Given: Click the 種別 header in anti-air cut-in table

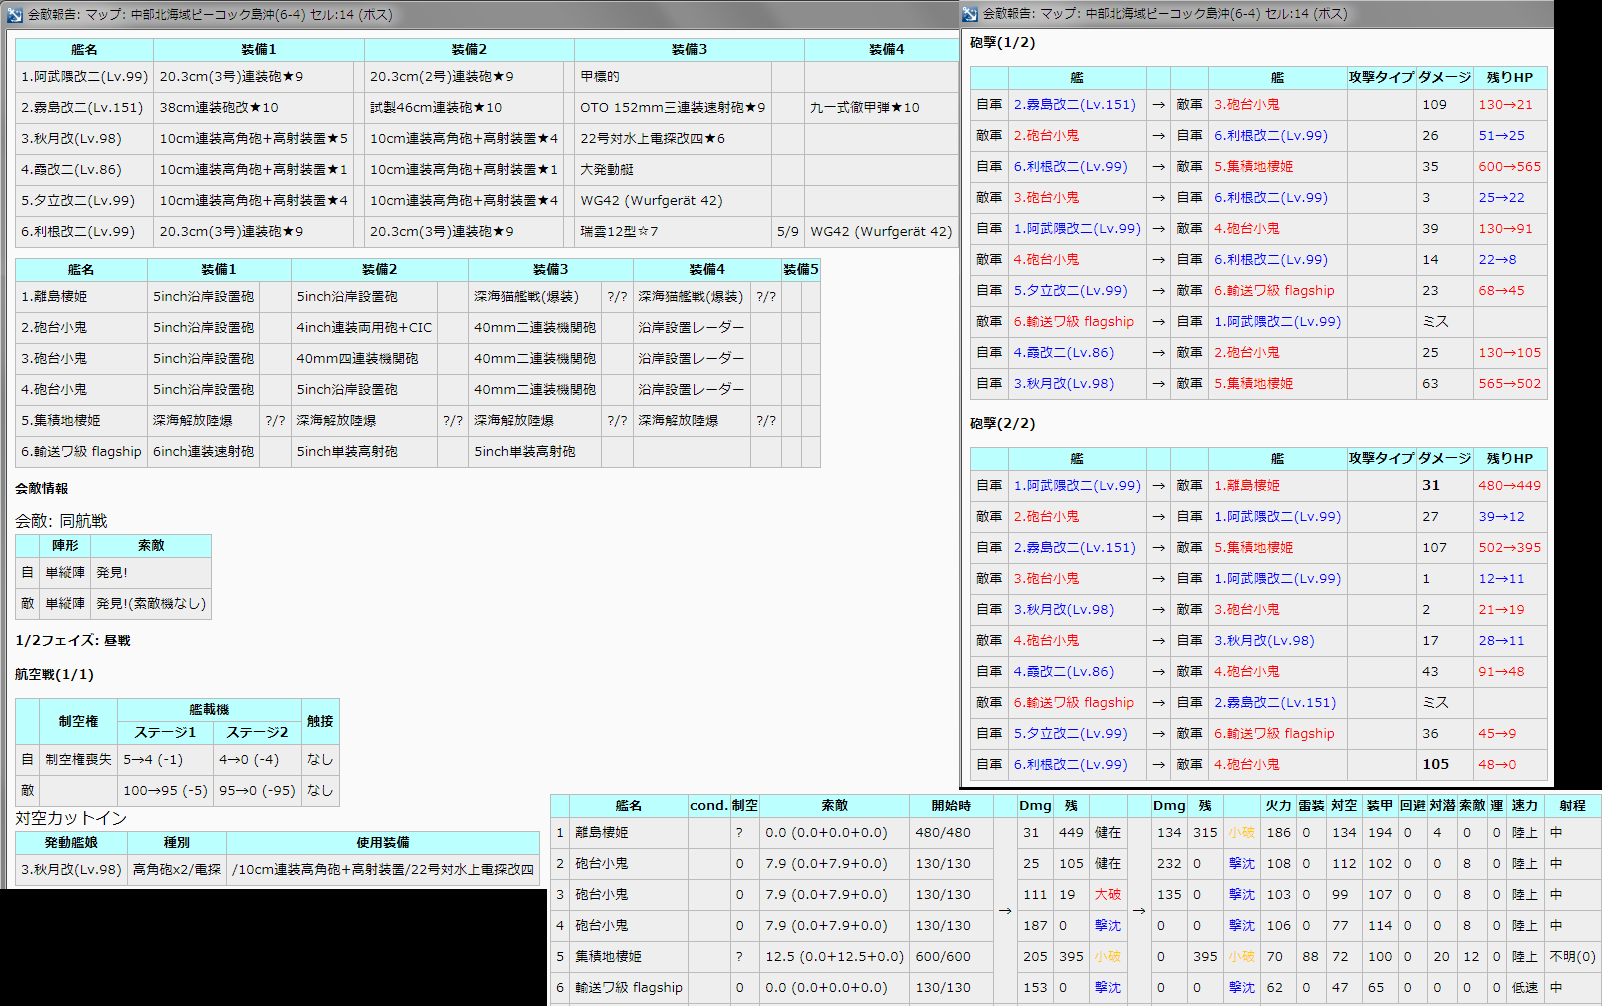Looking at the screenshot, I should [177, 842].
